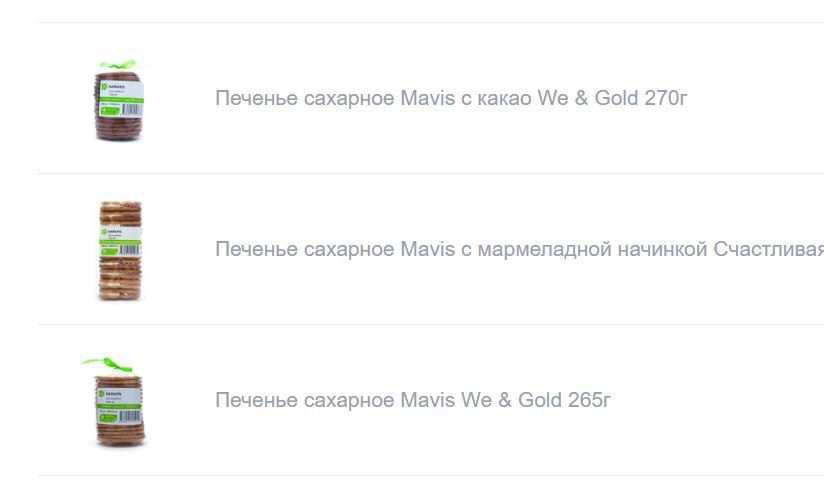Image resolution: width=824 pixels, height=499 pixels.
Task: Open the "Печенье сахарное Mavis с какао We & Gold 270г" link
Action: [x=451, y=98]
